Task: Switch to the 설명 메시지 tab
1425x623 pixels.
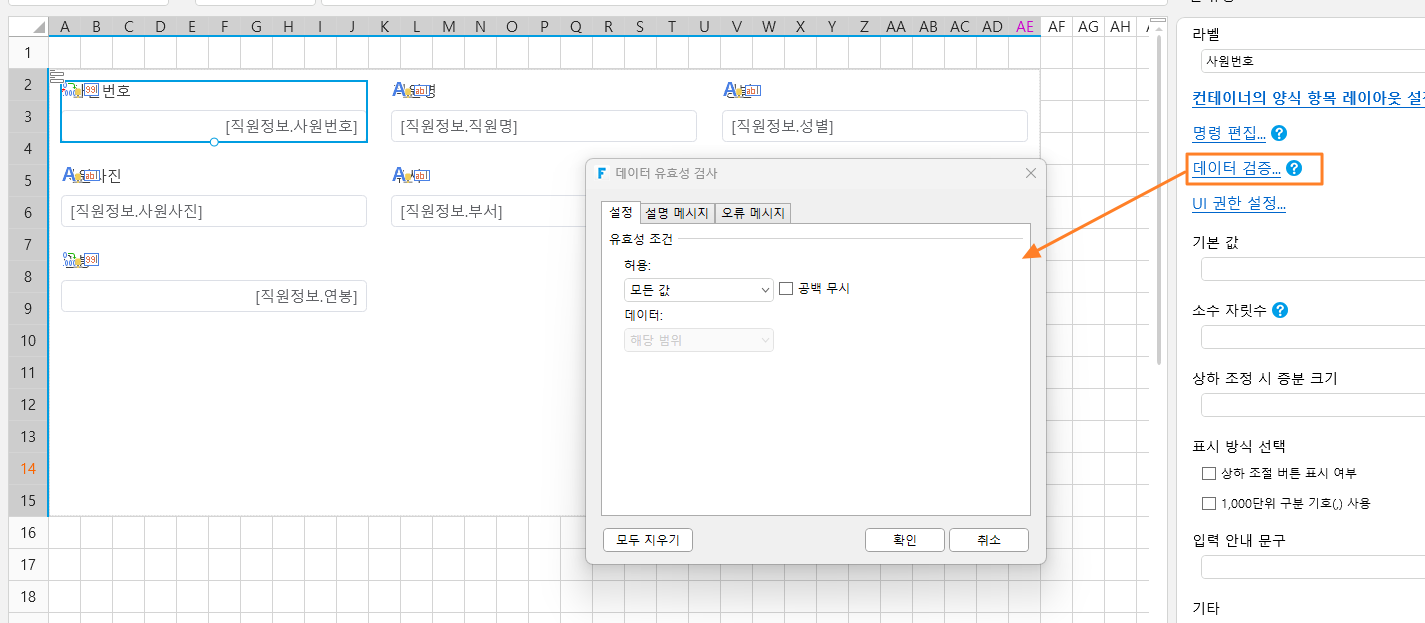Action: [x=677, y=213]
